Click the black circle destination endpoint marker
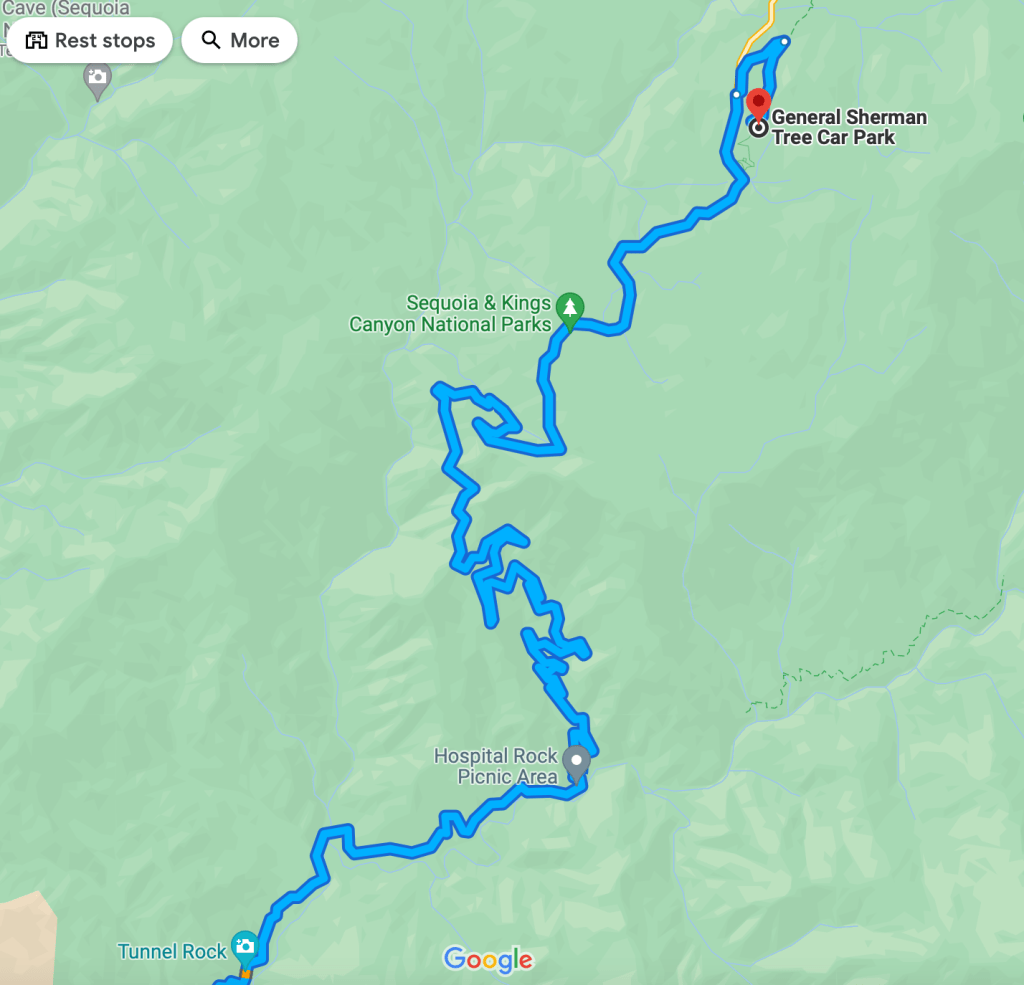Viewport: 1024px width, 985px height. (758, 127)
